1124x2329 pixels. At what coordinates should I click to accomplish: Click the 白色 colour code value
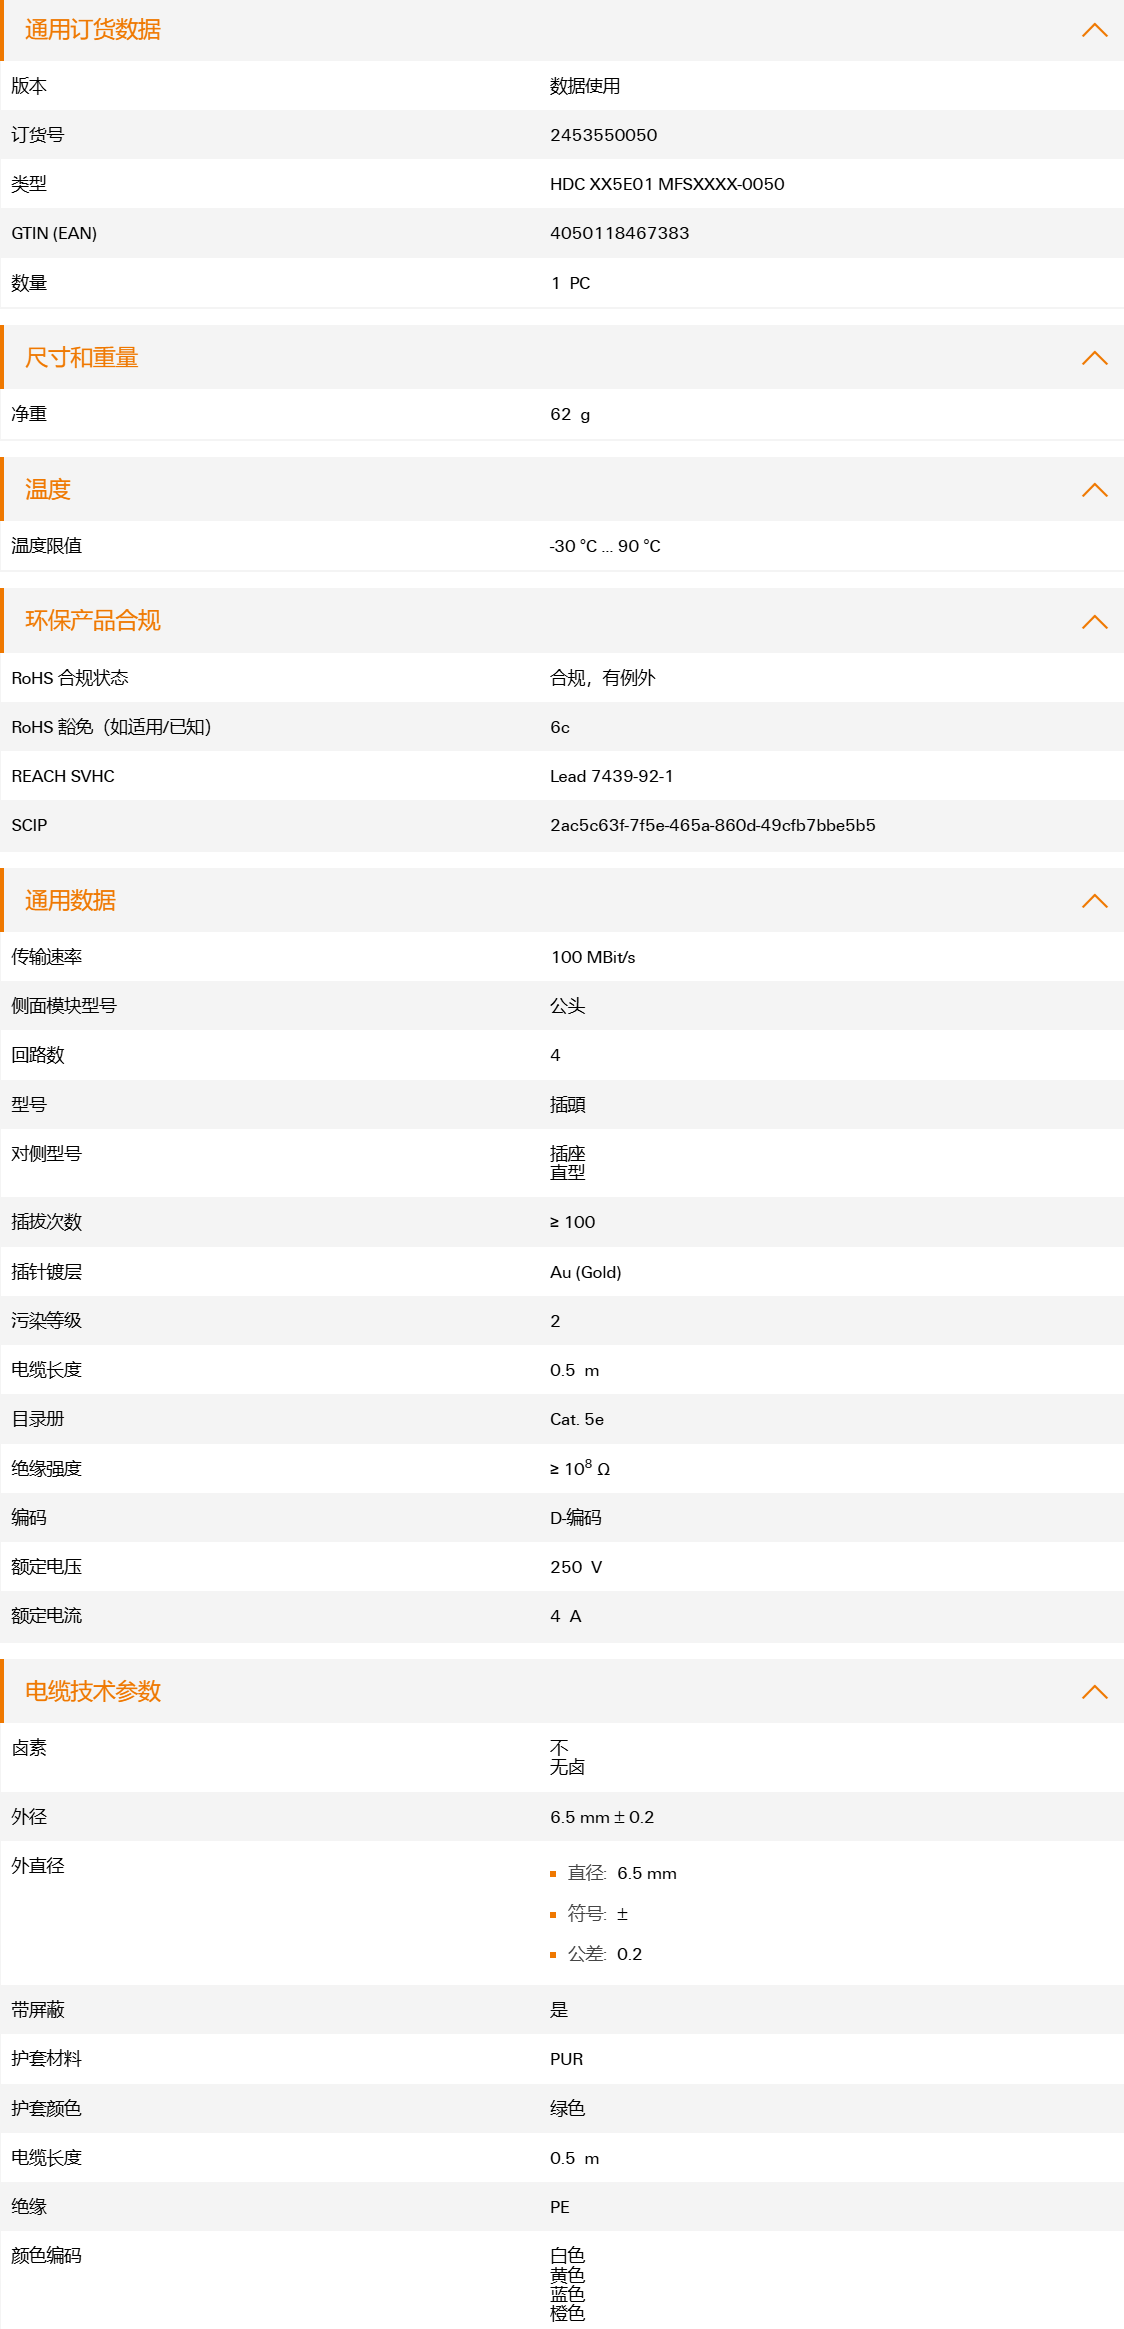568,2256
